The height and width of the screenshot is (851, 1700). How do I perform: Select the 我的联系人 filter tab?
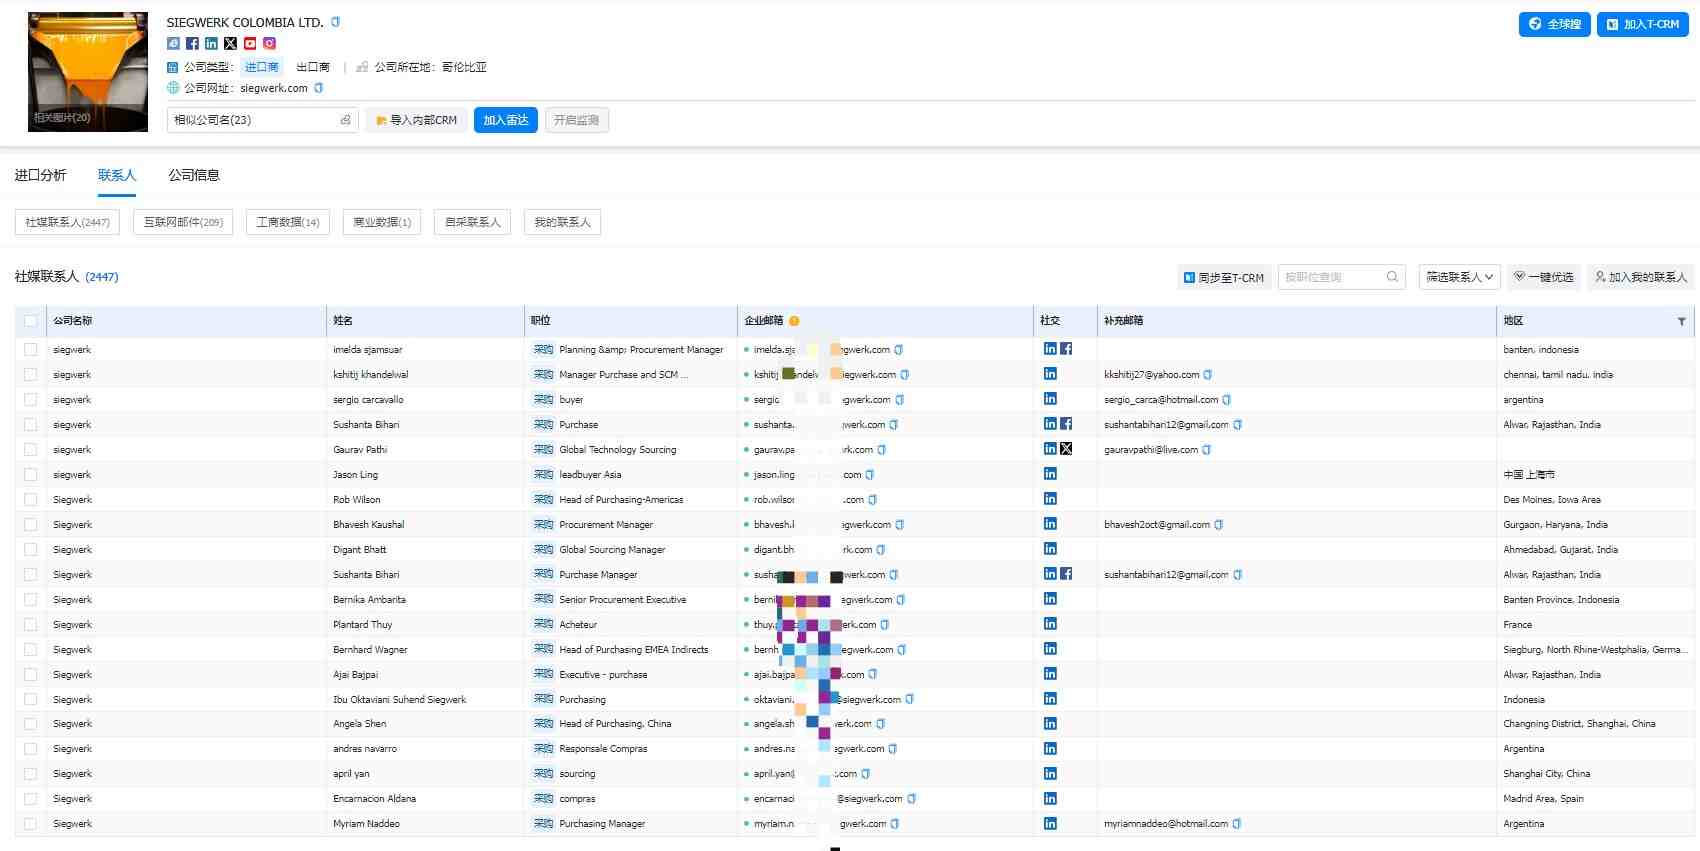pos(562,222)
